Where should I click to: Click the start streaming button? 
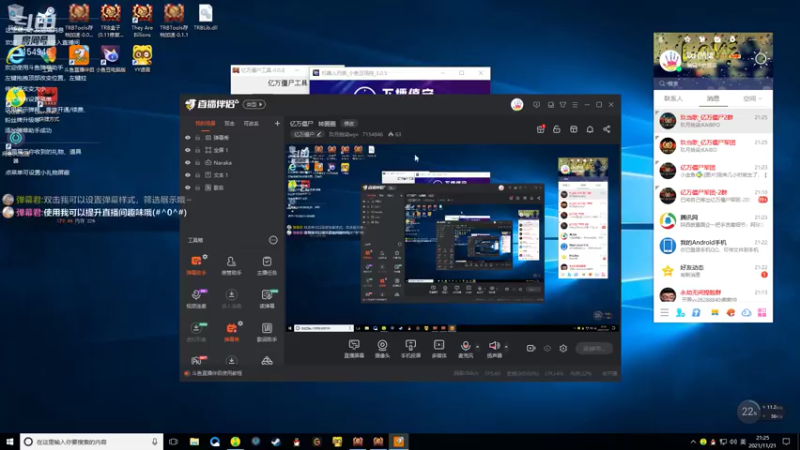(594, 348)
